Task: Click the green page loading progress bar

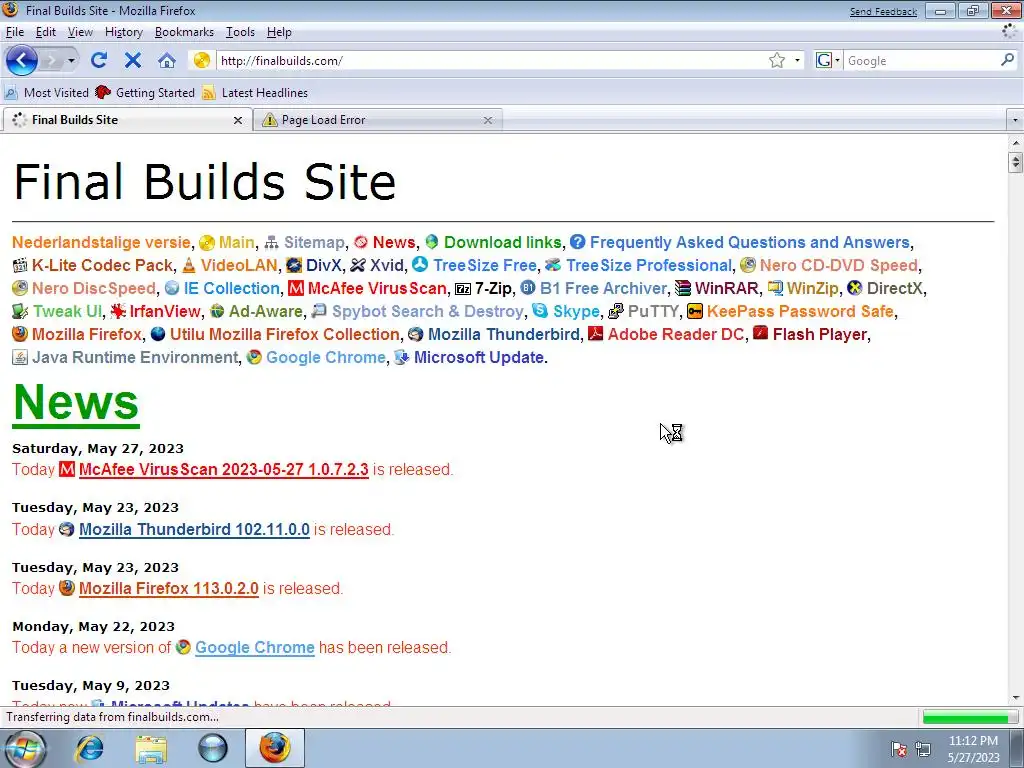Action: pos(970,717)
